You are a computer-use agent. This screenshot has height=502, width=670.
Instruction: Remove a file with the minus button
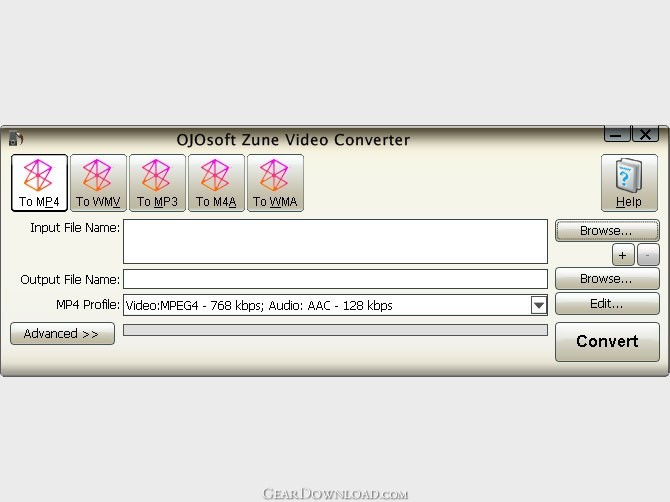[648, 255]
